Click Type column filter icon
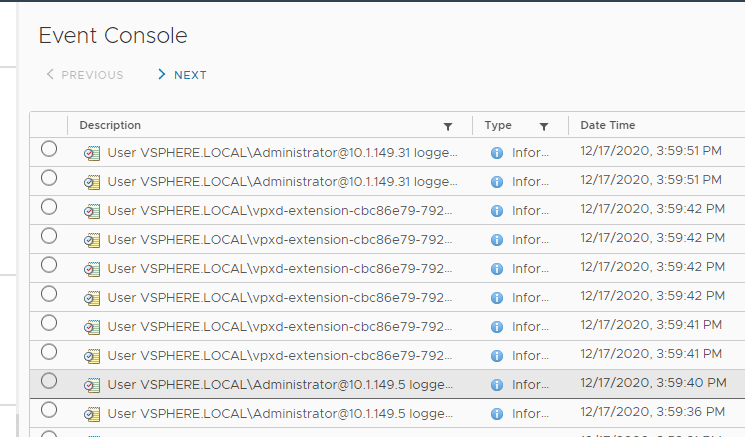745x437 pixels. (x=544, y=127)
